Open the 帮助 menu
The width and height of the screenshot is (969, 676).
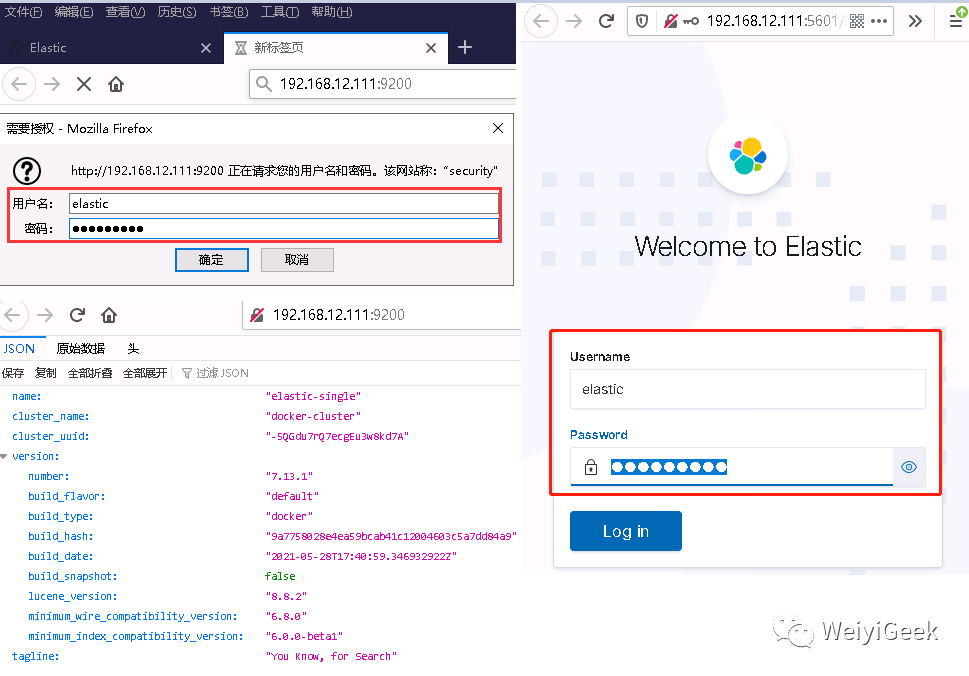(x=332, y=12)
